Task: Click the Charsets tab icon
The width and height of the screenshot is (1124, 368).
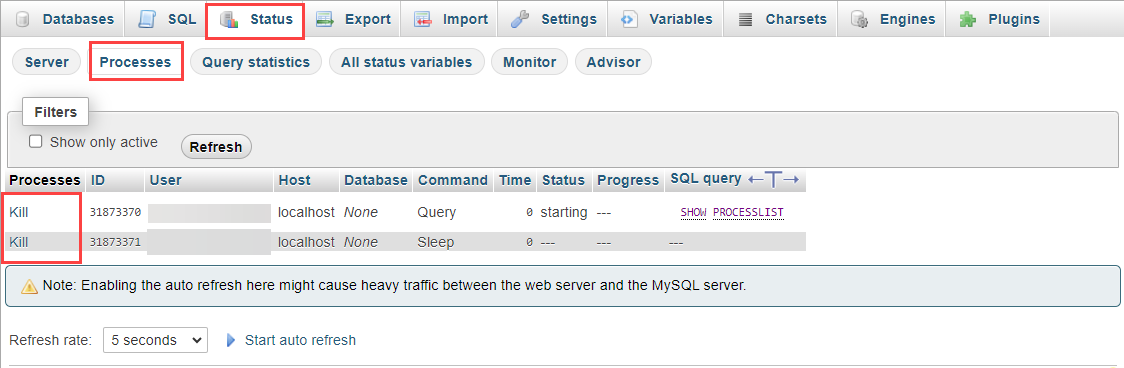Action: coord(746,19)
